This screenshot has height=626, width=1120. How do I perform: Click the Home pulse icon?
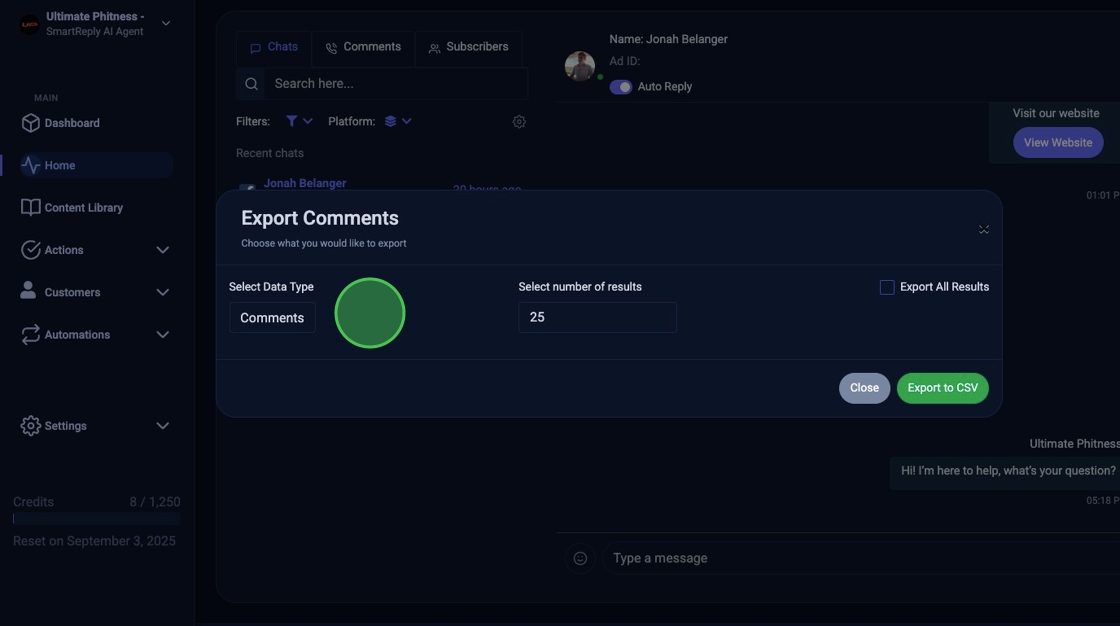click(31, 165)
